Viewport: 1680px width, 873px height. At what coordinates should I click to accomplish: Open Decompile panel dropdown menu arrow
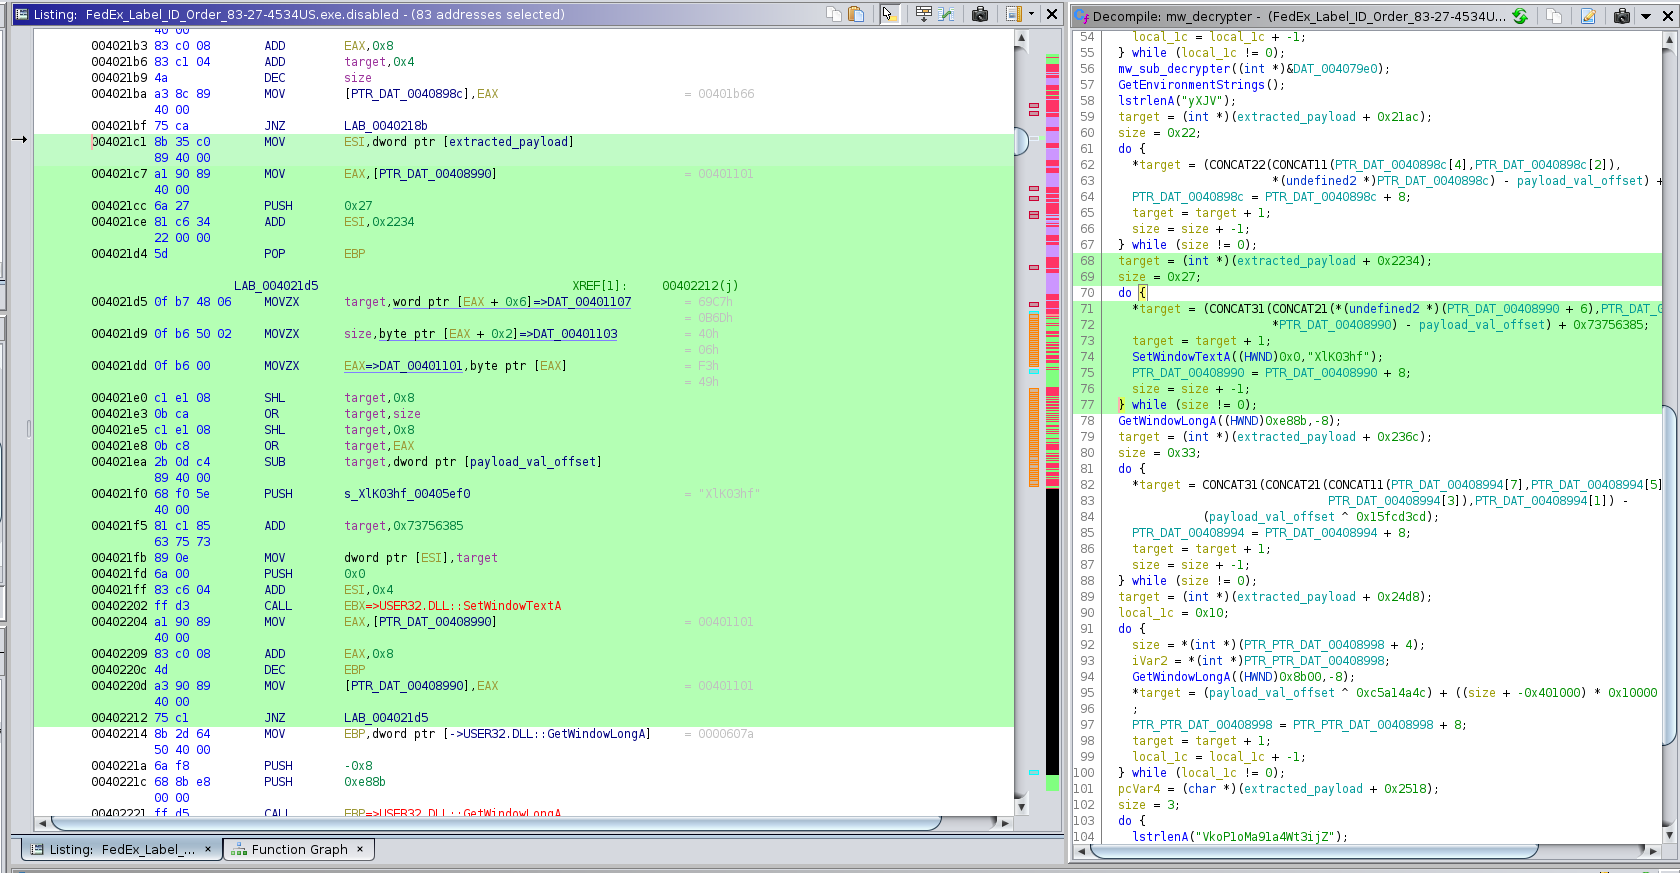click(1645, 16)
